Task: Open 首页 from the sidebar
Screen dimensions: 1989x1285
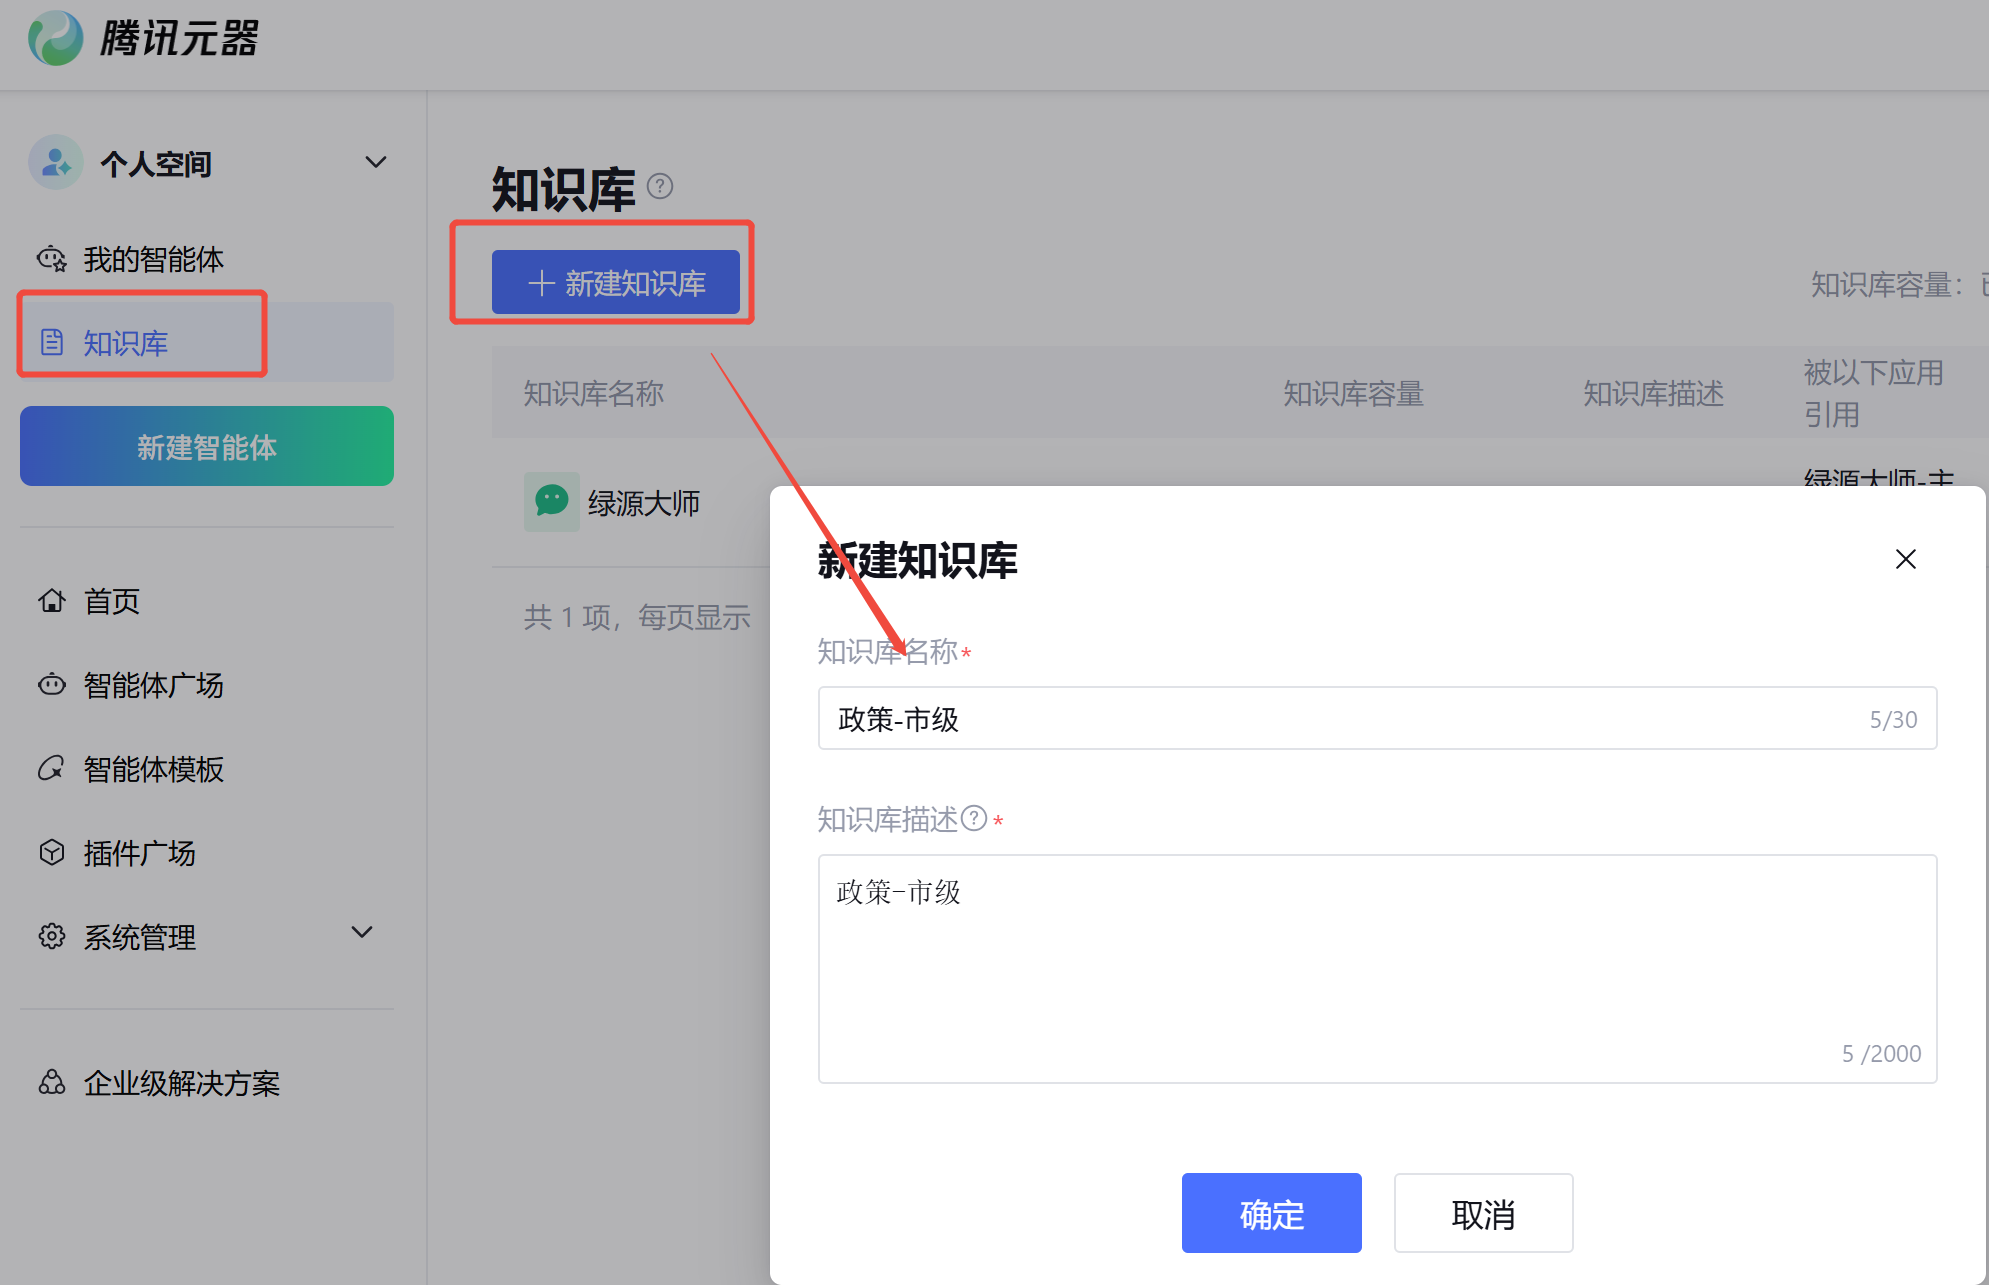Action: [x=111, y=601]
